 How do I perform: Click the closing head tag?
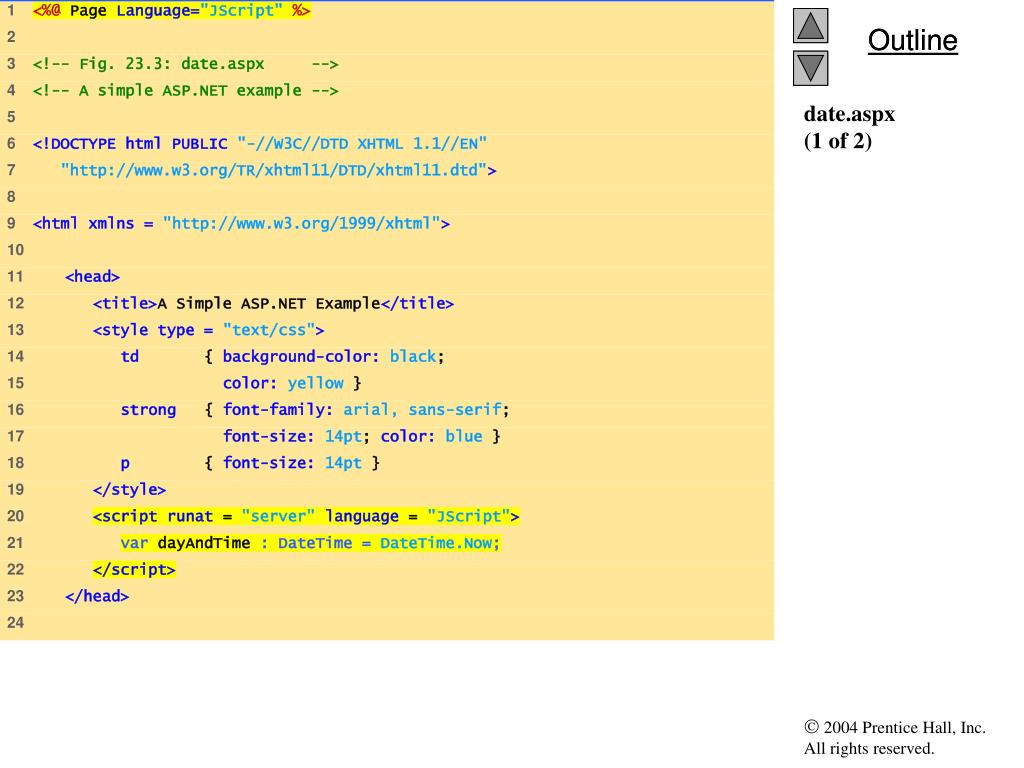(x=97, y=596)
